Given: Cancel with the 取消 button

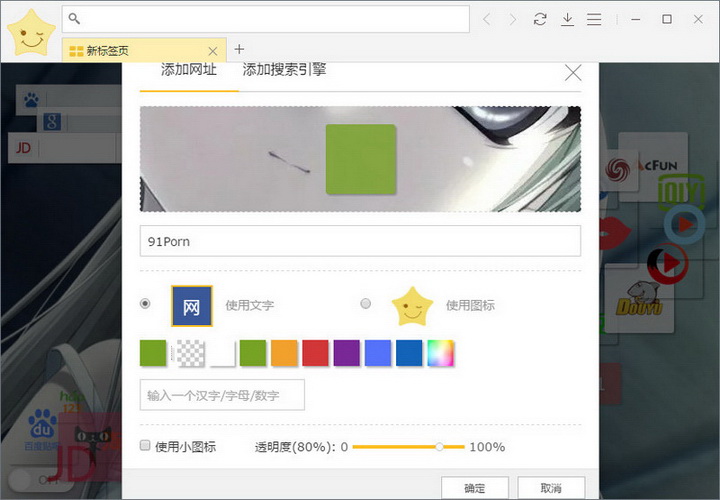Looking at the screenshot, I should point(551,488).
